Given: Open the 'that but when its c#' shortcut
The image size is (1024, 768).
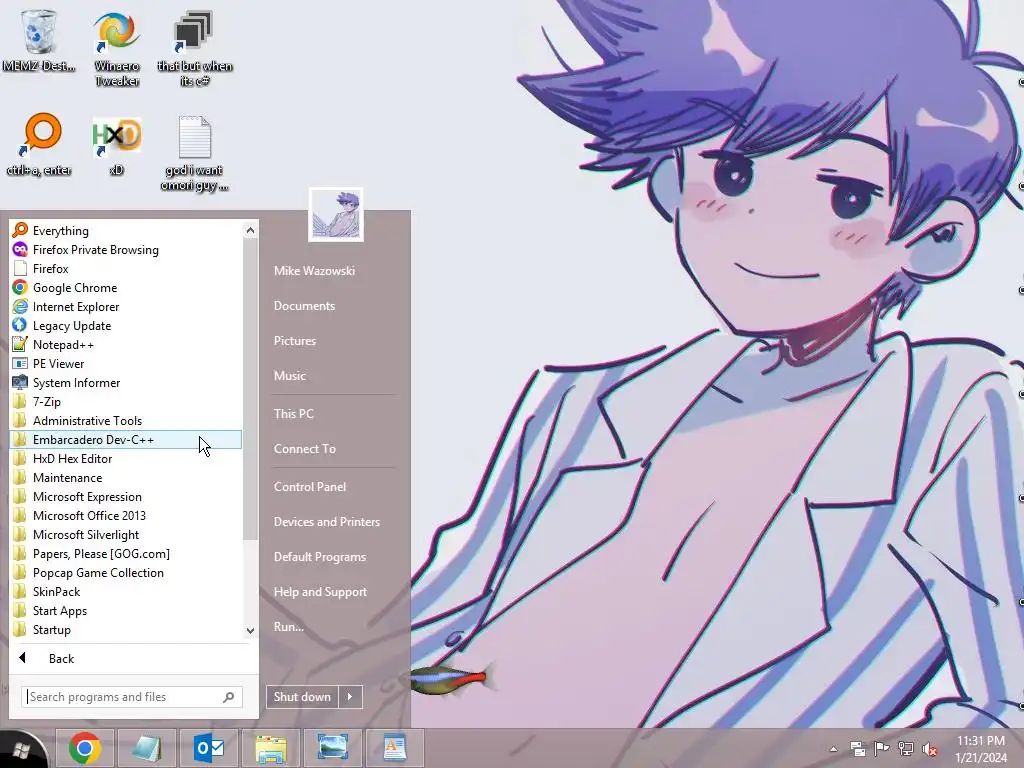Looking at the screenshot, I should [195, 48].
